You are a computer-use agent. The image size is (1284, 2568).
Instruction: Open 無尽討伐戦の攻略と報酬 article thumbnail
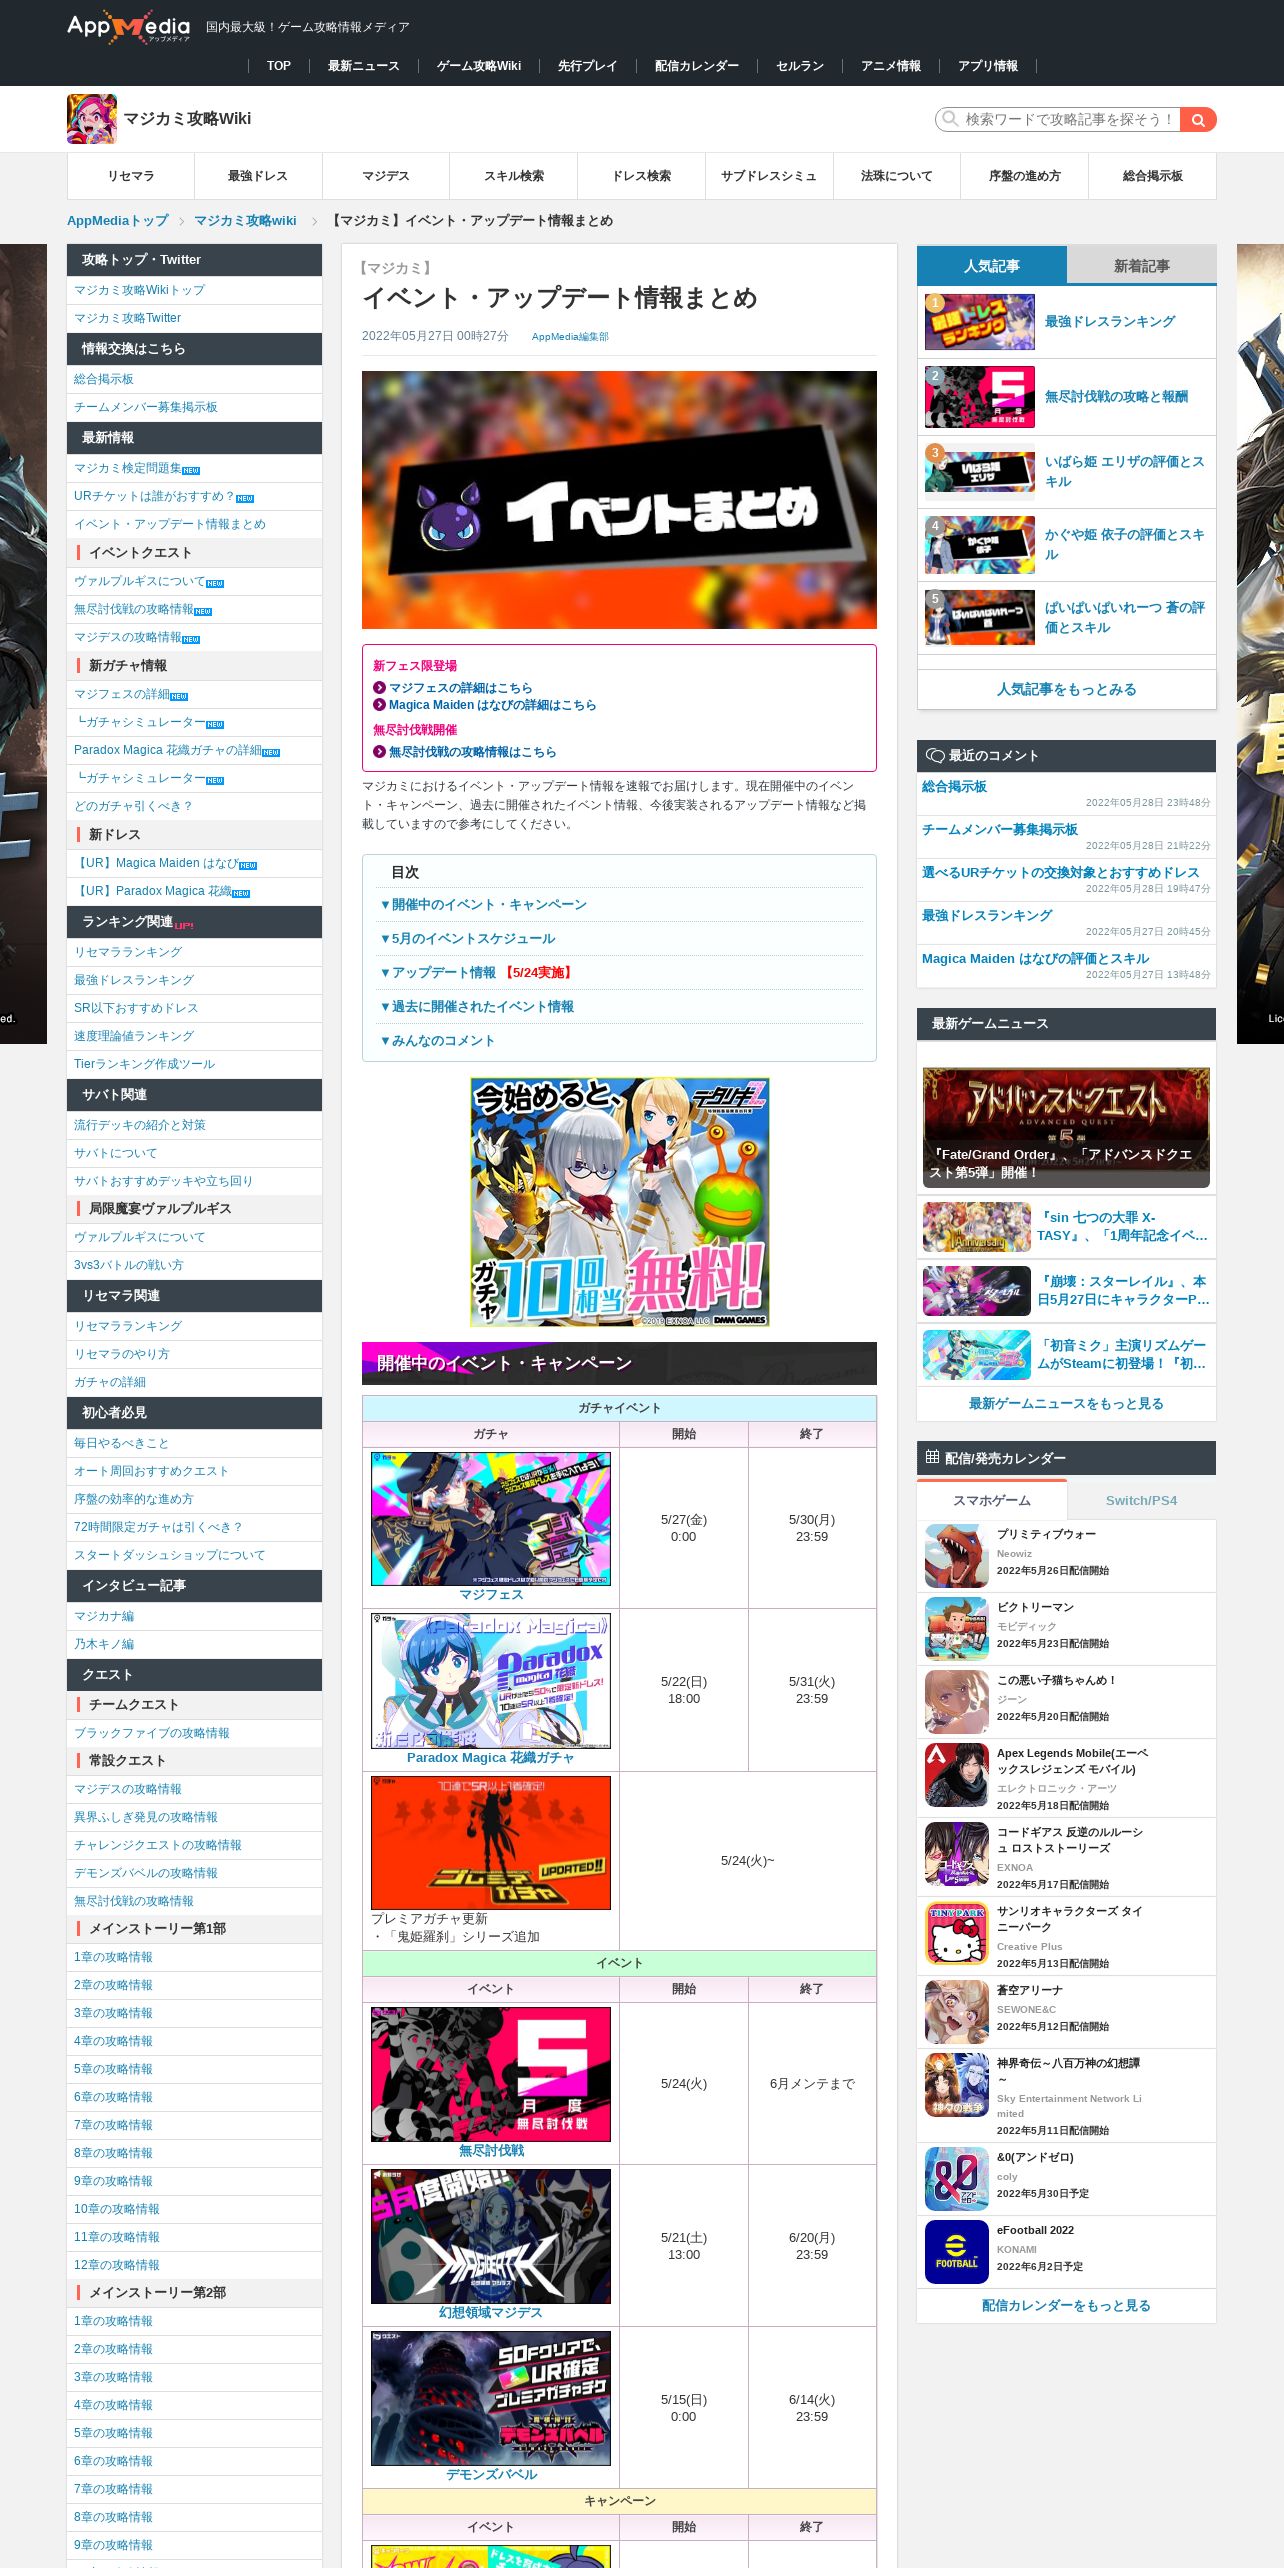click(x=980, y=397)
